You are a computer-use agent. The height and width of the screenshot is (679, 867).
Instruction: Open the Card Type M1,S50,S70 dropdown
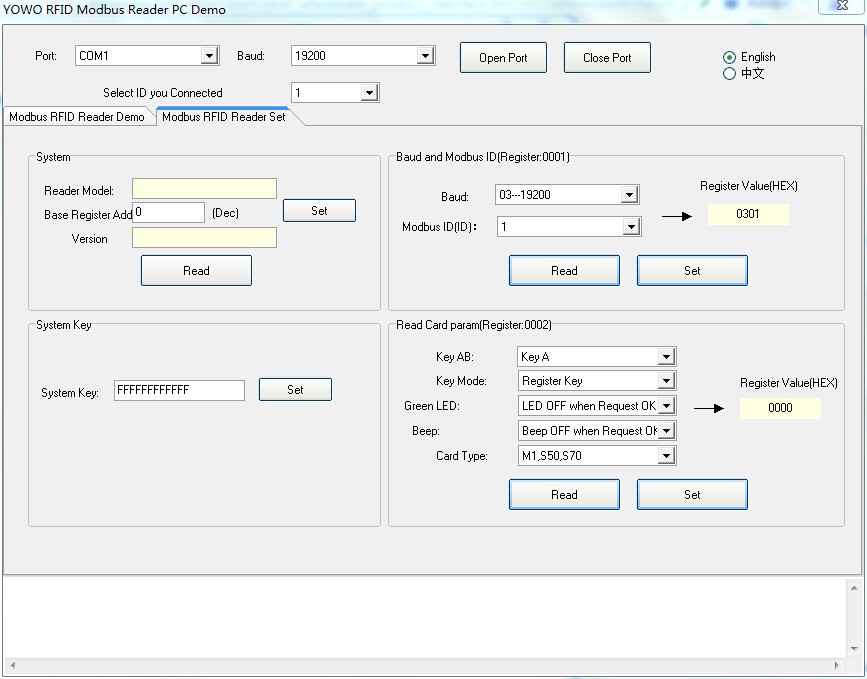[x=666, y=456]
